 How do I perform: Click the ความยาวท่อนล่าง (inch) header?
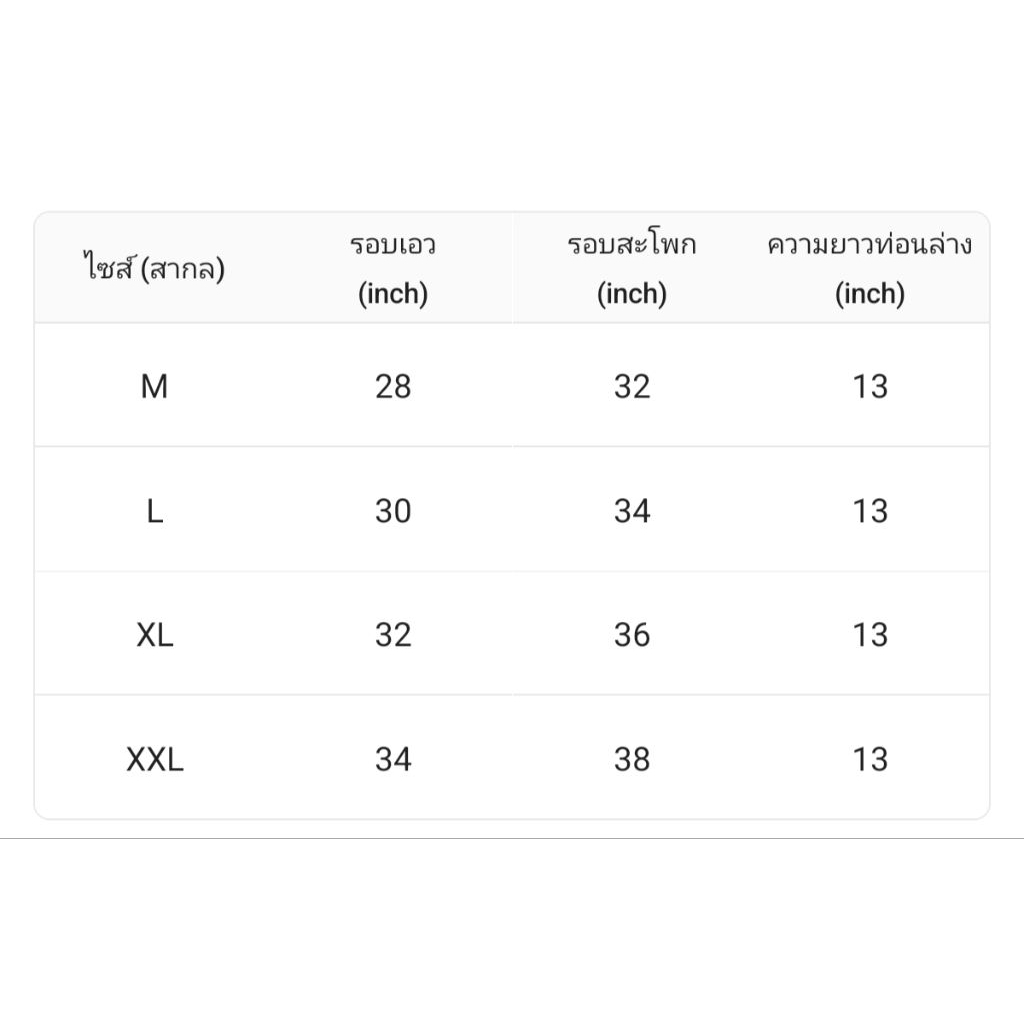pyautogui.click(x=870, y=268)
